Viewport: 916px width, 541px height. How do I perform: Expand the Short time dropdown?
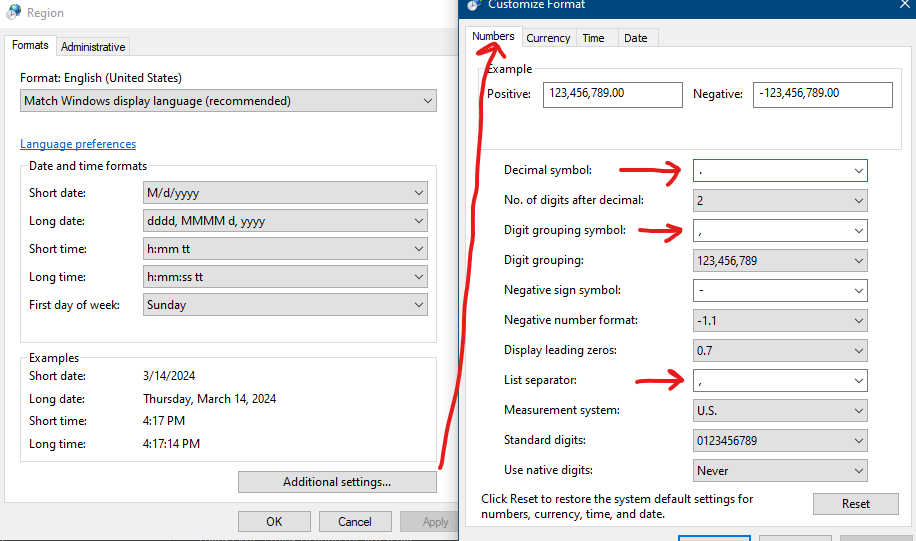coord(285,249)
